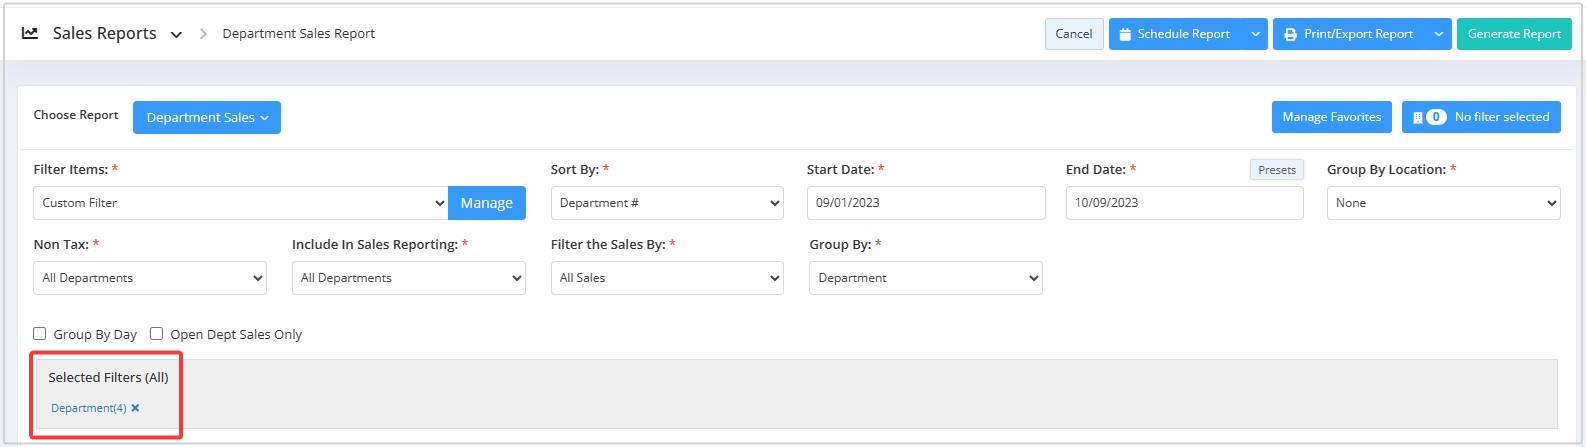
Task: Click the Start Date input field
Action: tap(926, 203)
